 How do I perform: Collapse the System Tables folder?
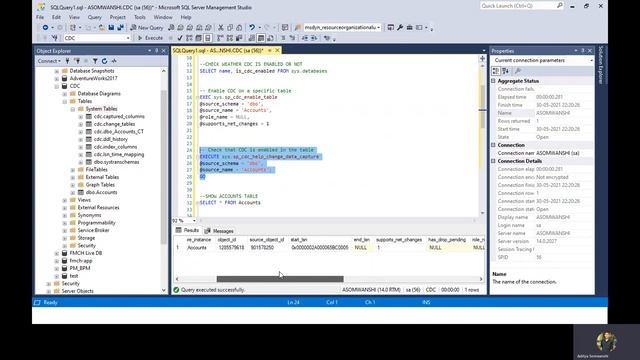(x=73, y=109)
